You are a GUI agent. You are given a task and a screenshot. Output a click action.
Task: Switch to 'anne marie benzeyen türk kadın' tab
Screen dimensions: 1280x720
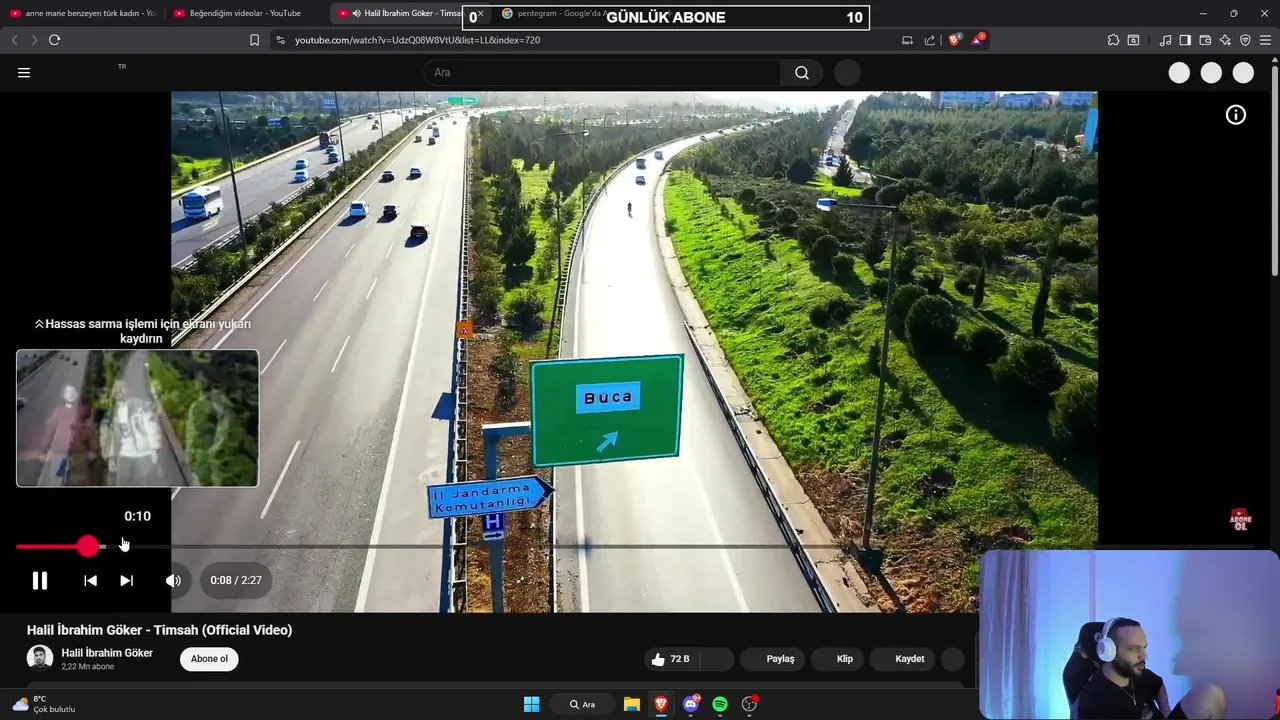pos(82,13)
